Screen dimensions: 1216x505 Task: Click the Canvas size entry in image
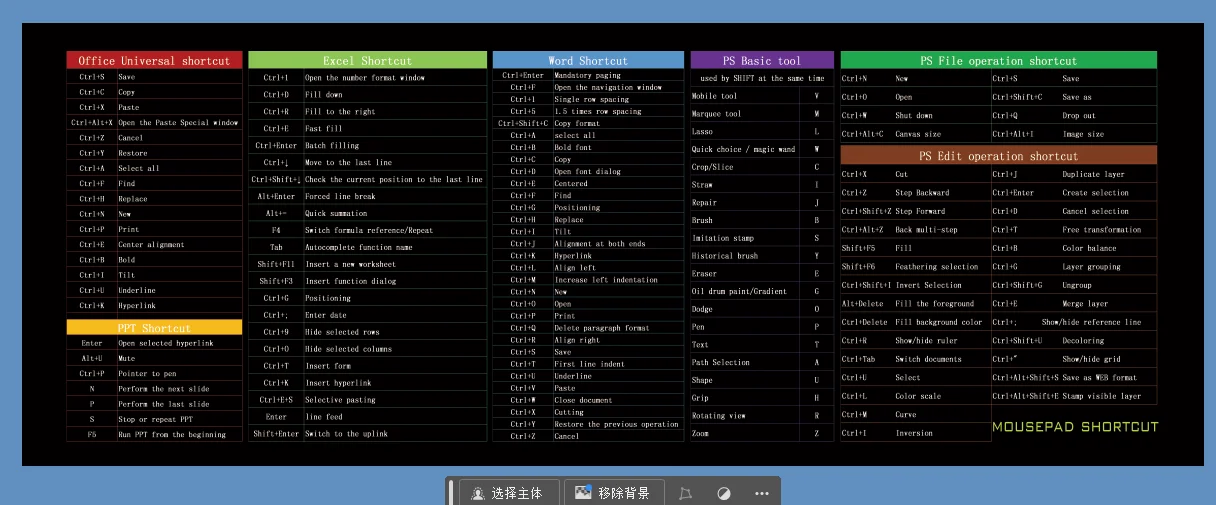pos(917,134)
